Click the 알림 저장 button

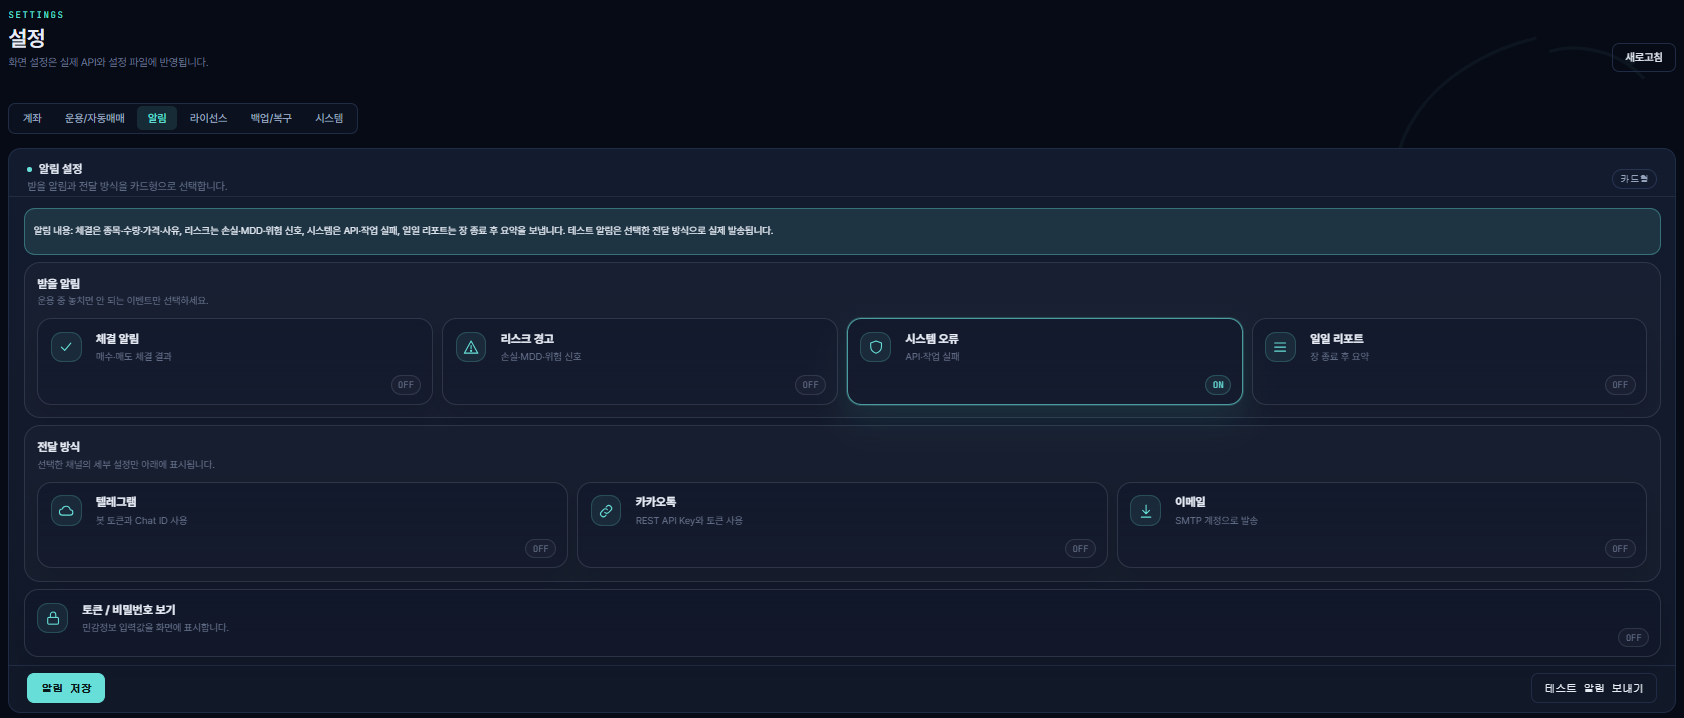pyautogui.click(x=66, y=688)
